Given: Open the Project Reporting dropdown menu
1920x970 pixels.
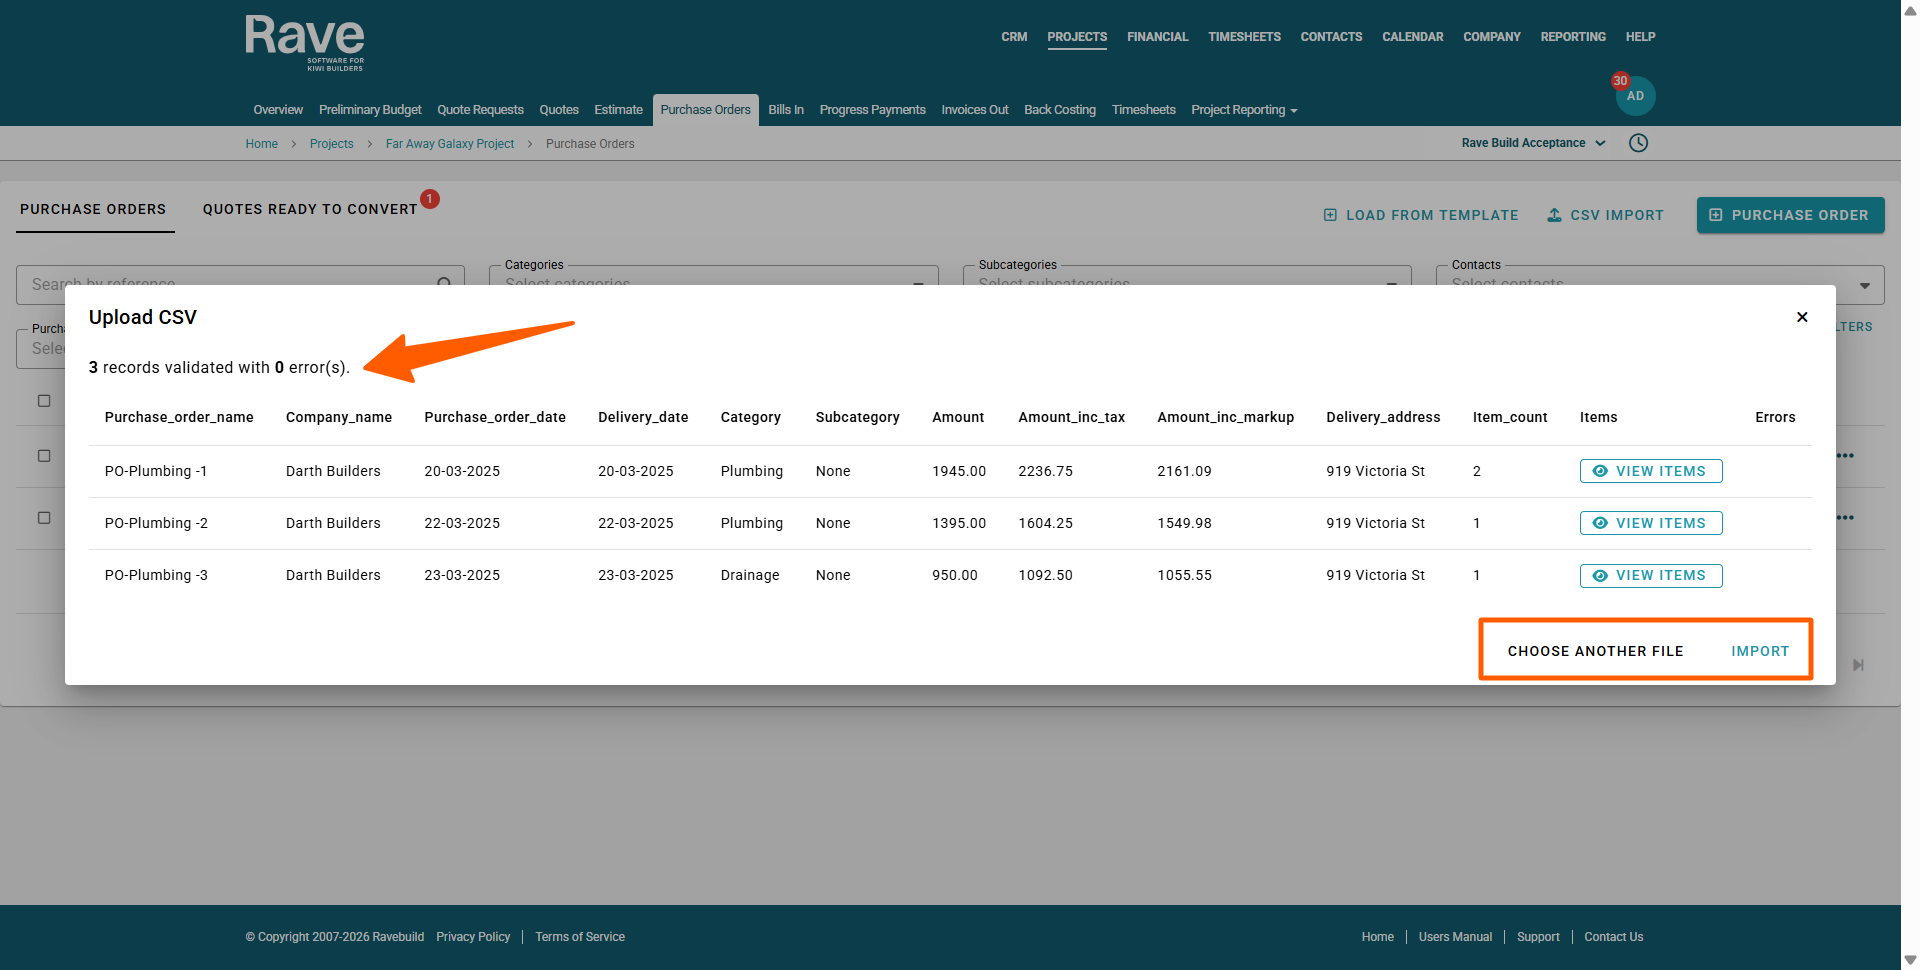Looking at the screenshot, I should [1243, 110].
